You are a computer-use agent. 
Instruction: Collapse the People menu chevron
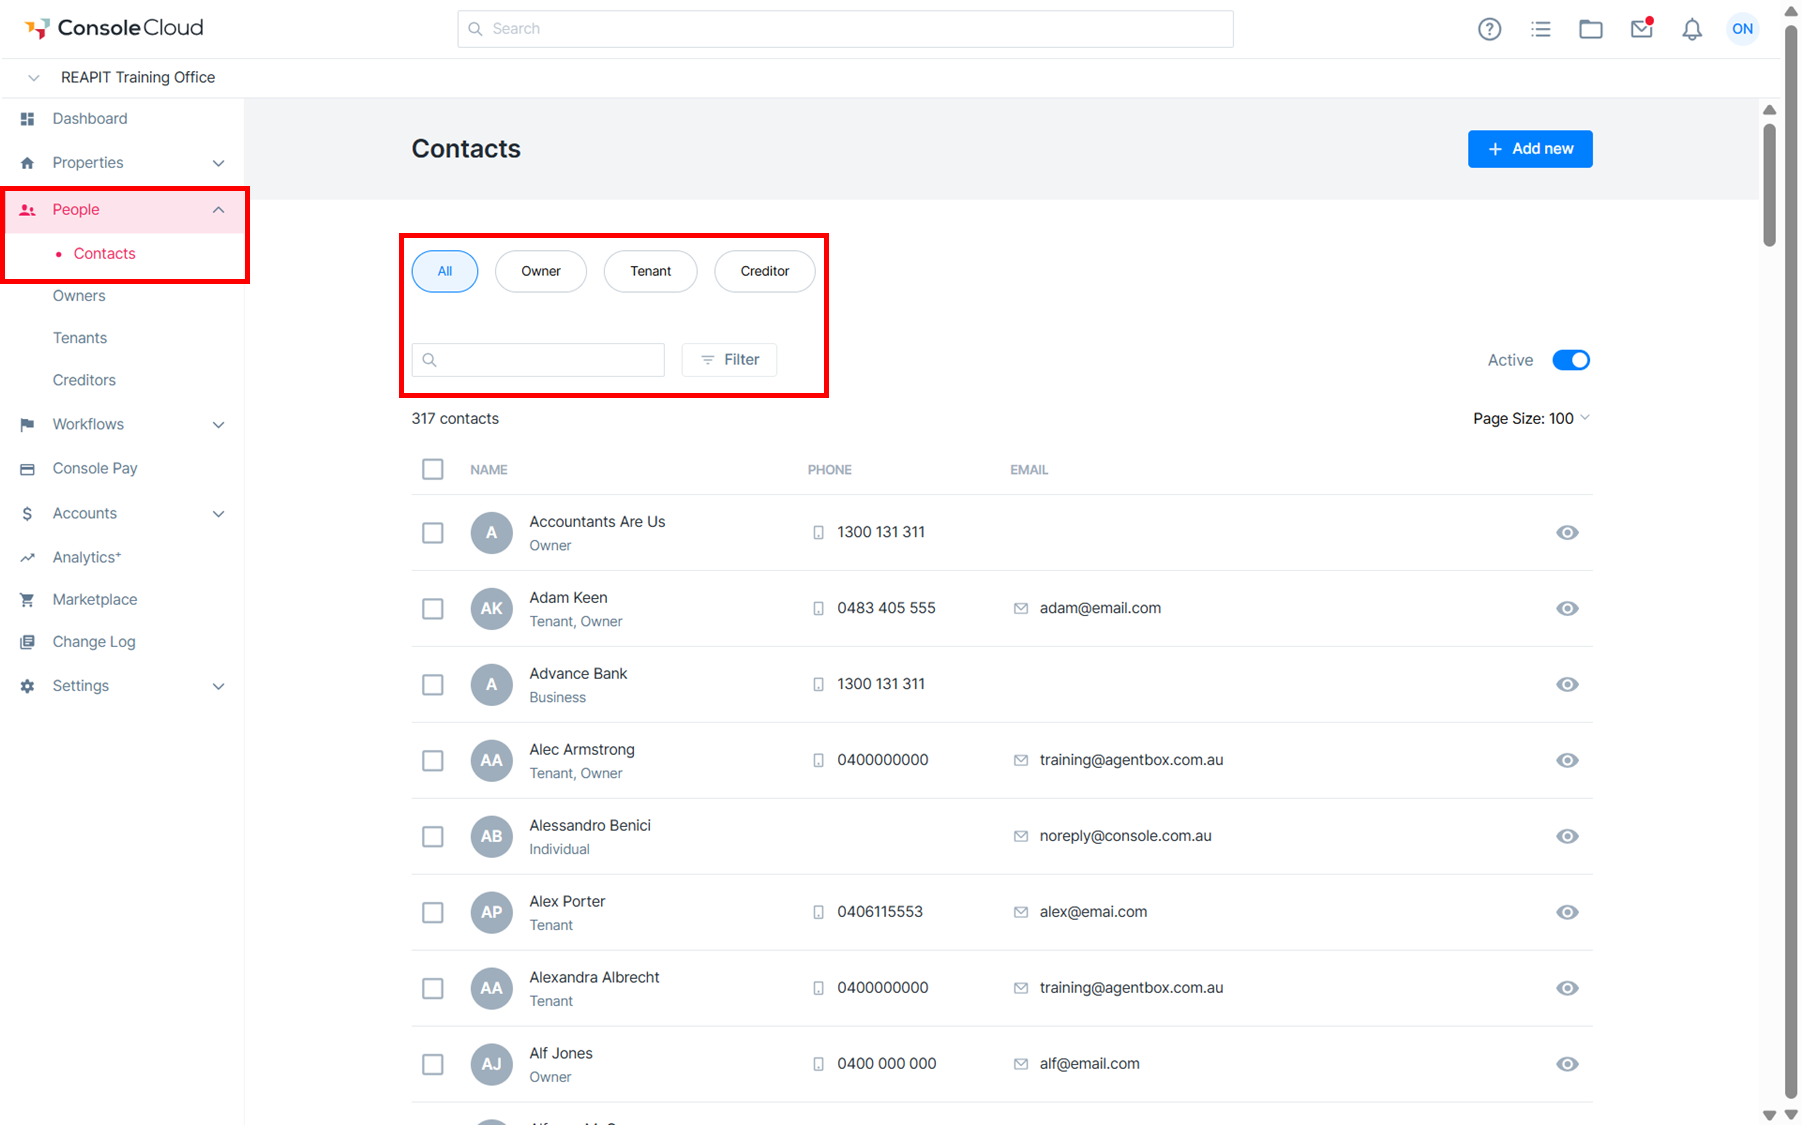coord(219,210)
